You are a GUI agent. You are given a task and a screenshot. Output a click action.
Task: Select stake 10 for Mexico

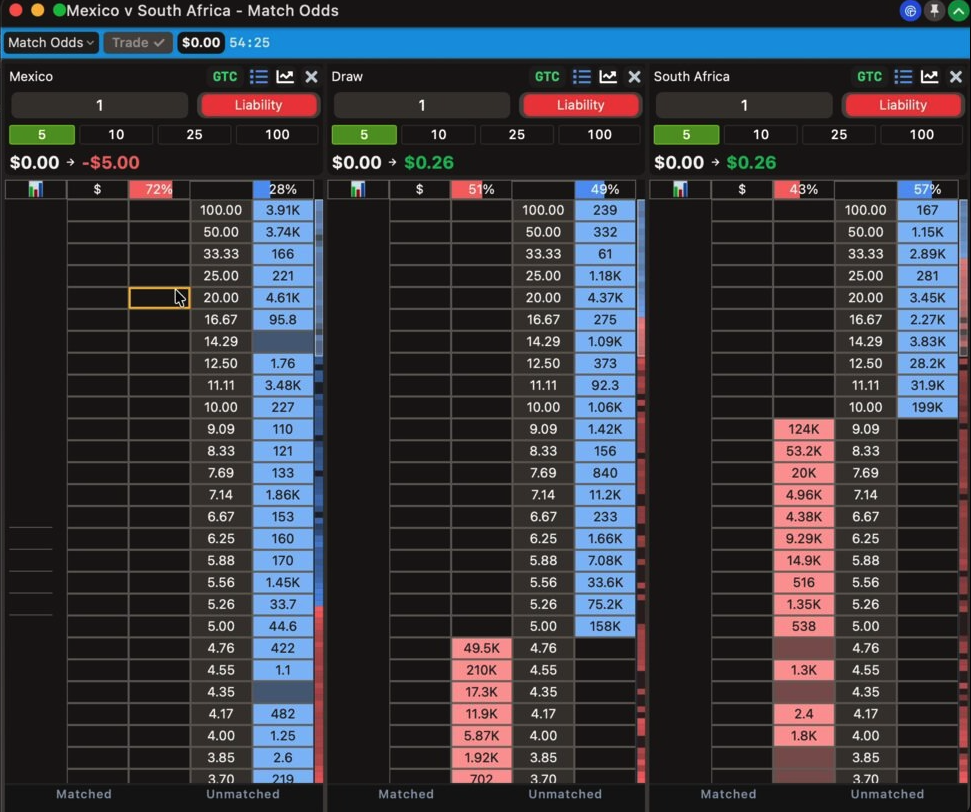click(x=116, y=134)
